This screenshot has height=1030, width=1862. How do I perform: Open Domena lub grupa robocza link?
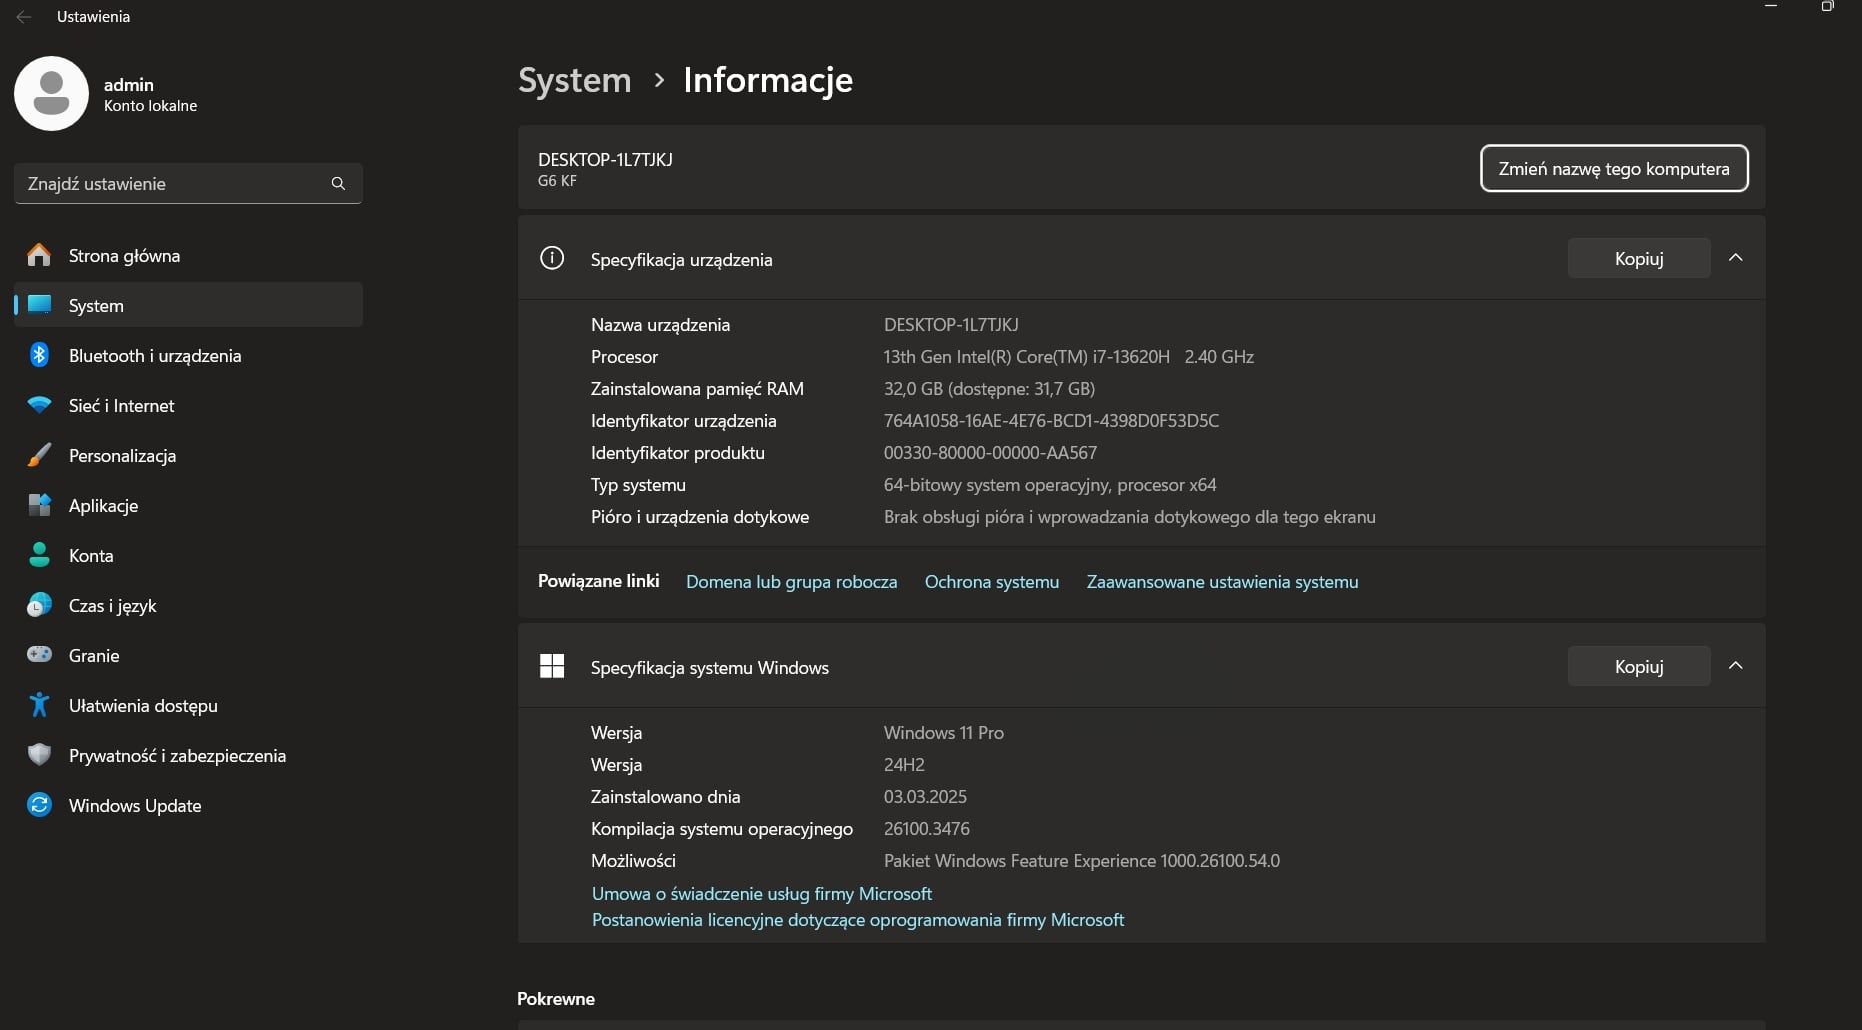[791, 582]
